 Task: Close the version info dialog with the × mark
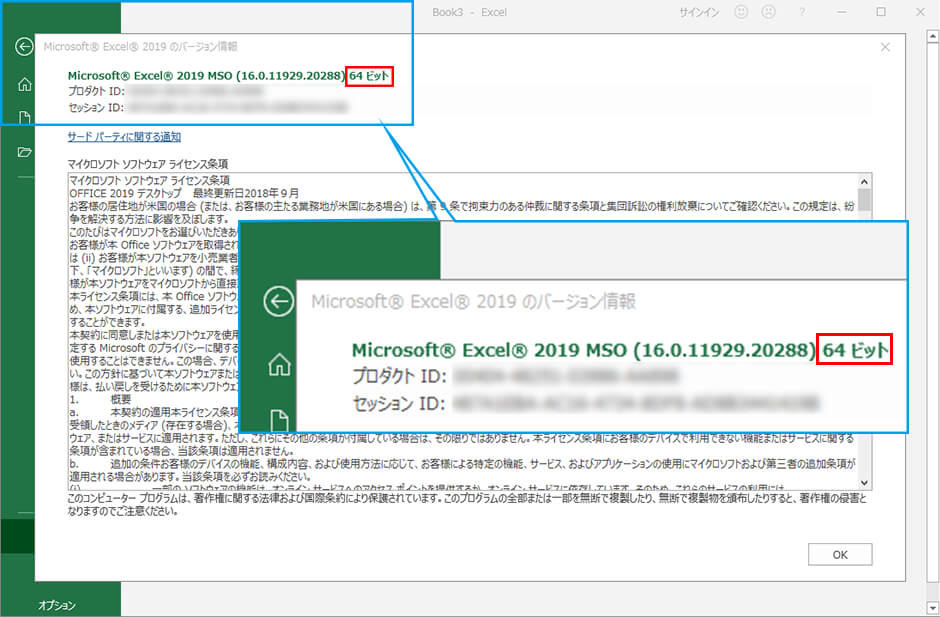(884, 46)
